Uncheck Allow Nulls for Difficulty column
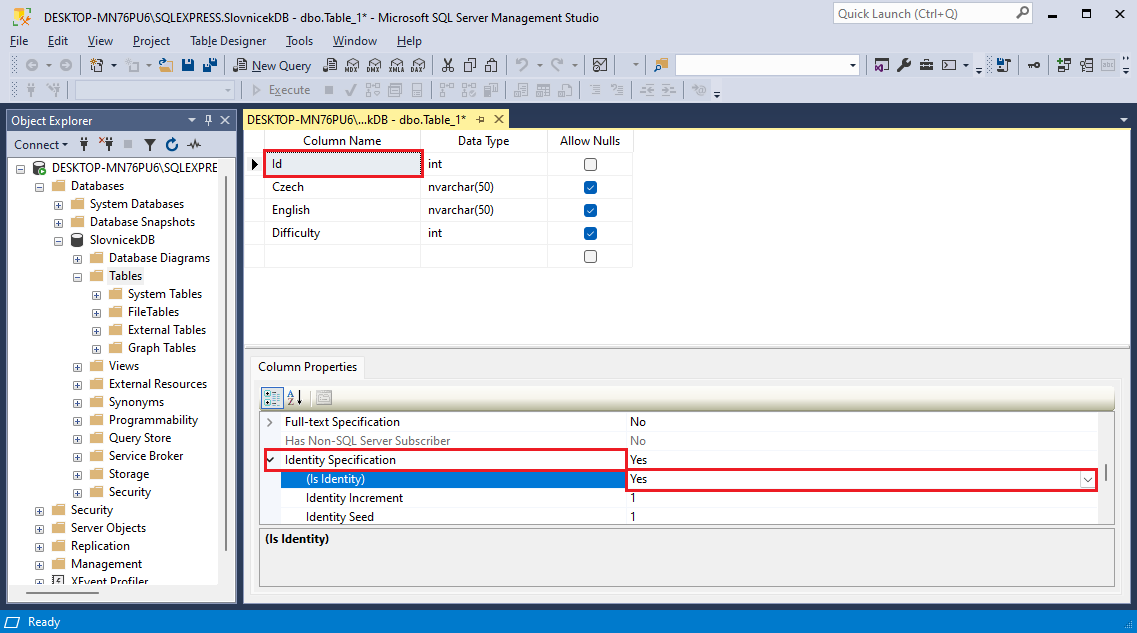The height and width of the screenshot is (633, 1137). (x=590, y=233)
